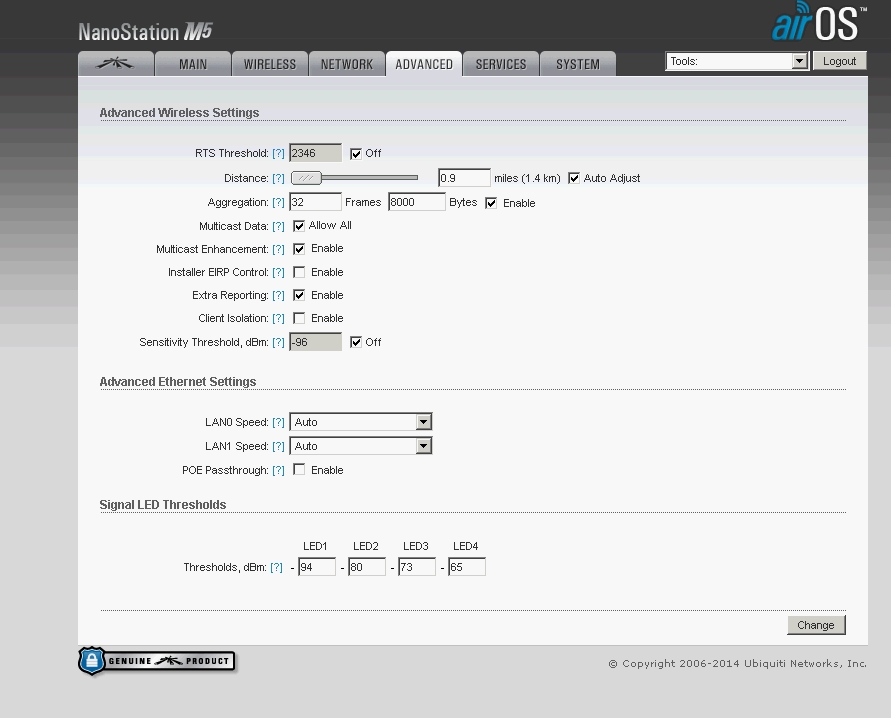Open help for POE Passthrough

(278, 470)
